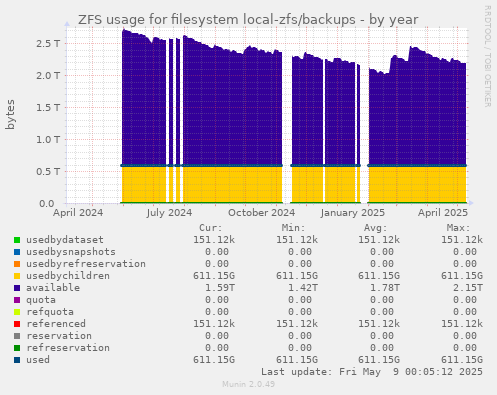Click the 'available' legend label
This screenshot has height=395, width=497.
[53, 288]
